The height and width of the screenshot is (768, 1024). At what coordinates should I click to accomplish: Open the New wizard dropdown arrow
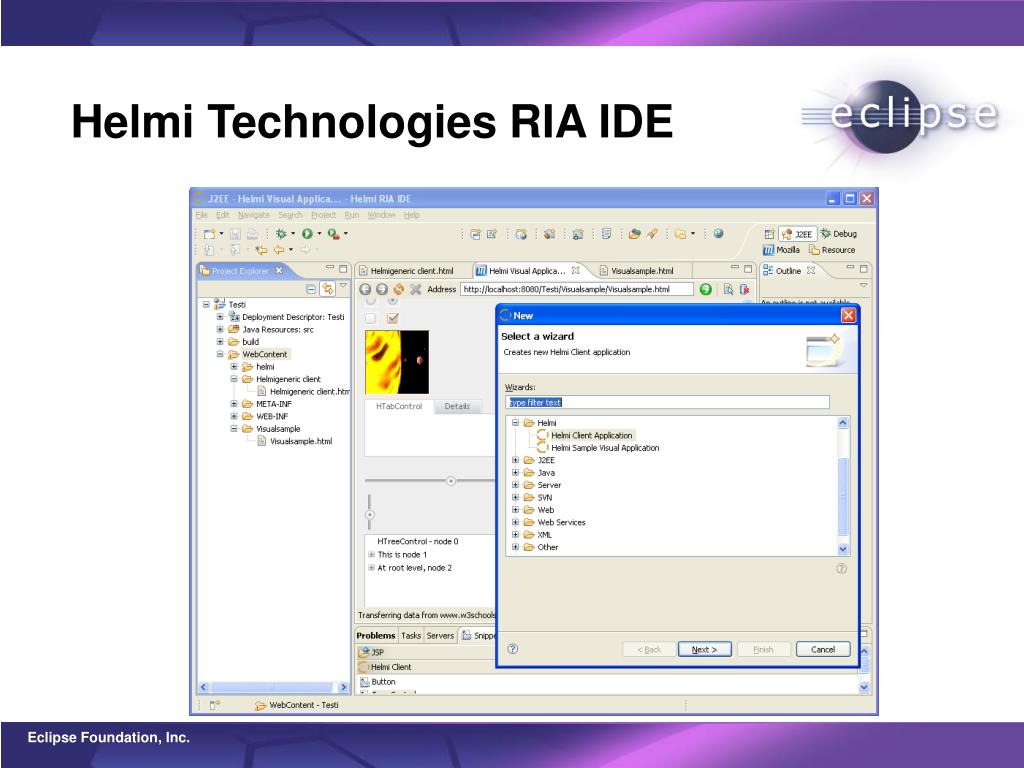click(221, 234)
